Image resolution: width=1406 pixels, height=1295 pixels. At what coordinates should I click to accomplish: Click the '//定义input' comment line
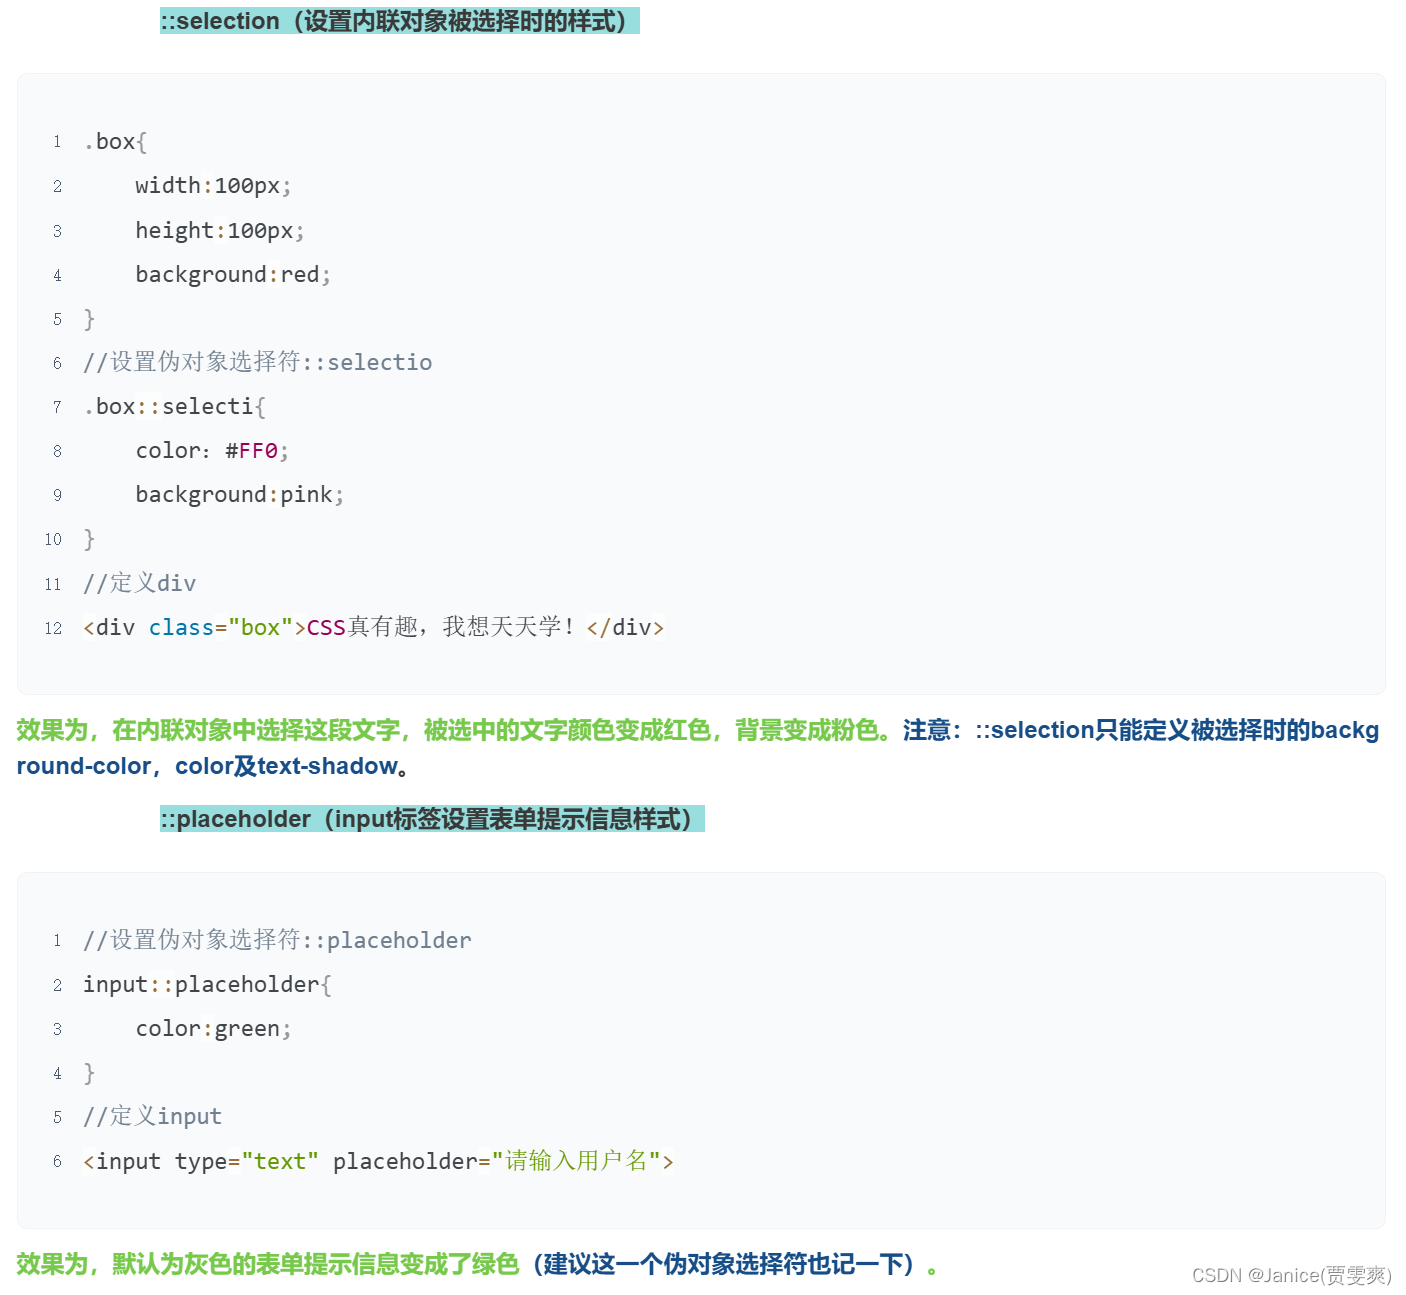(153, 1116)
